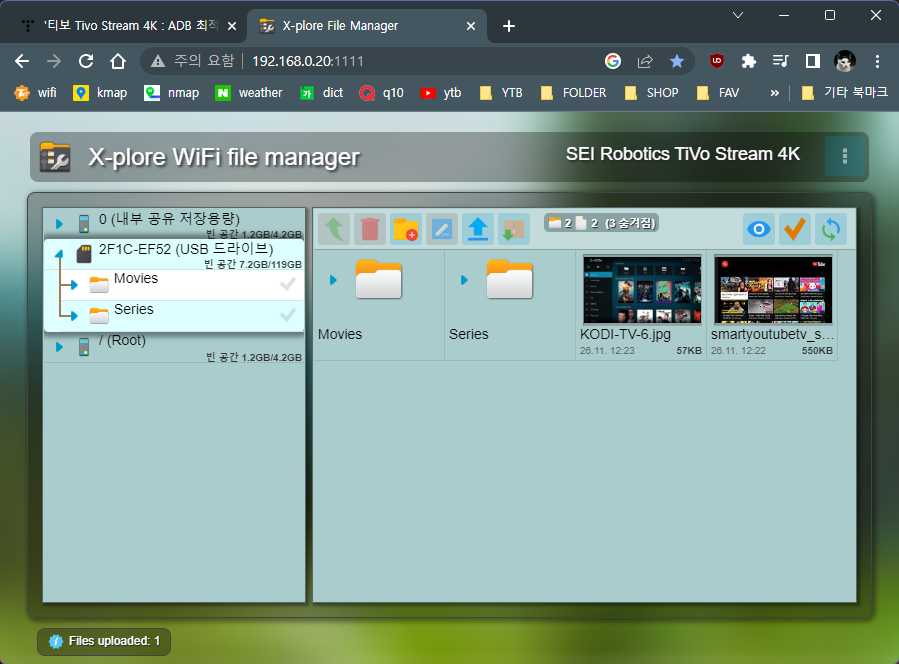Click the trash delete icon

tap(370, 229)
